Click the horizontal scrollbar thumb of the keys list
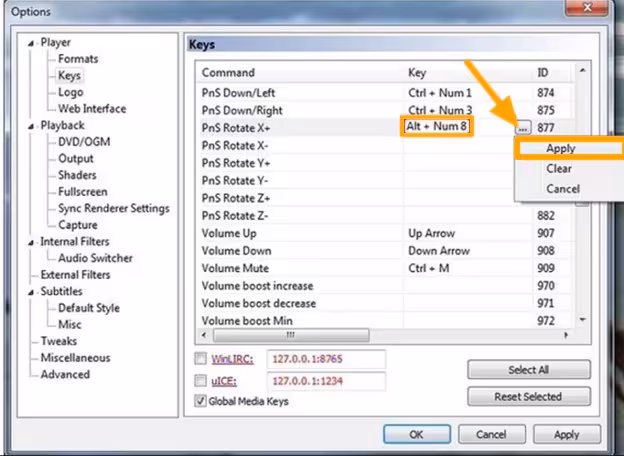Image resolution: width=624 pixels, height=456 pixels. pos(291,335)
